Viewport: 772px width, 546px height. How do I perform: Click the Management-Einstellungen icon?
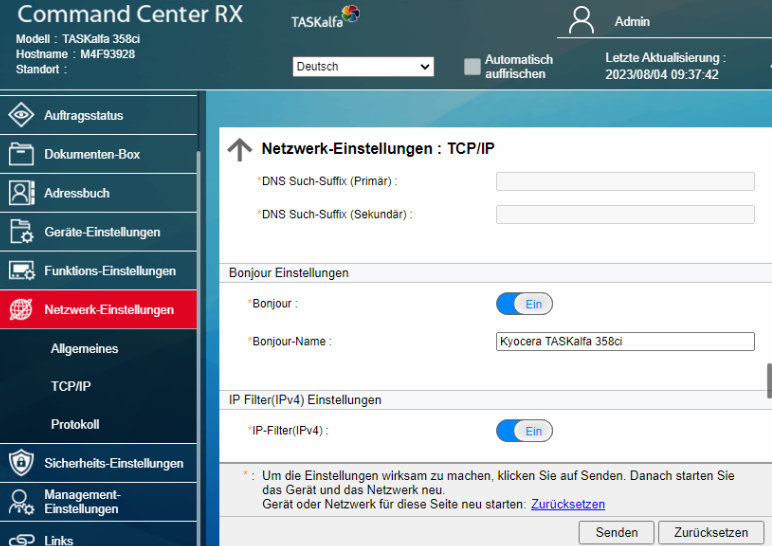[21, 502]
